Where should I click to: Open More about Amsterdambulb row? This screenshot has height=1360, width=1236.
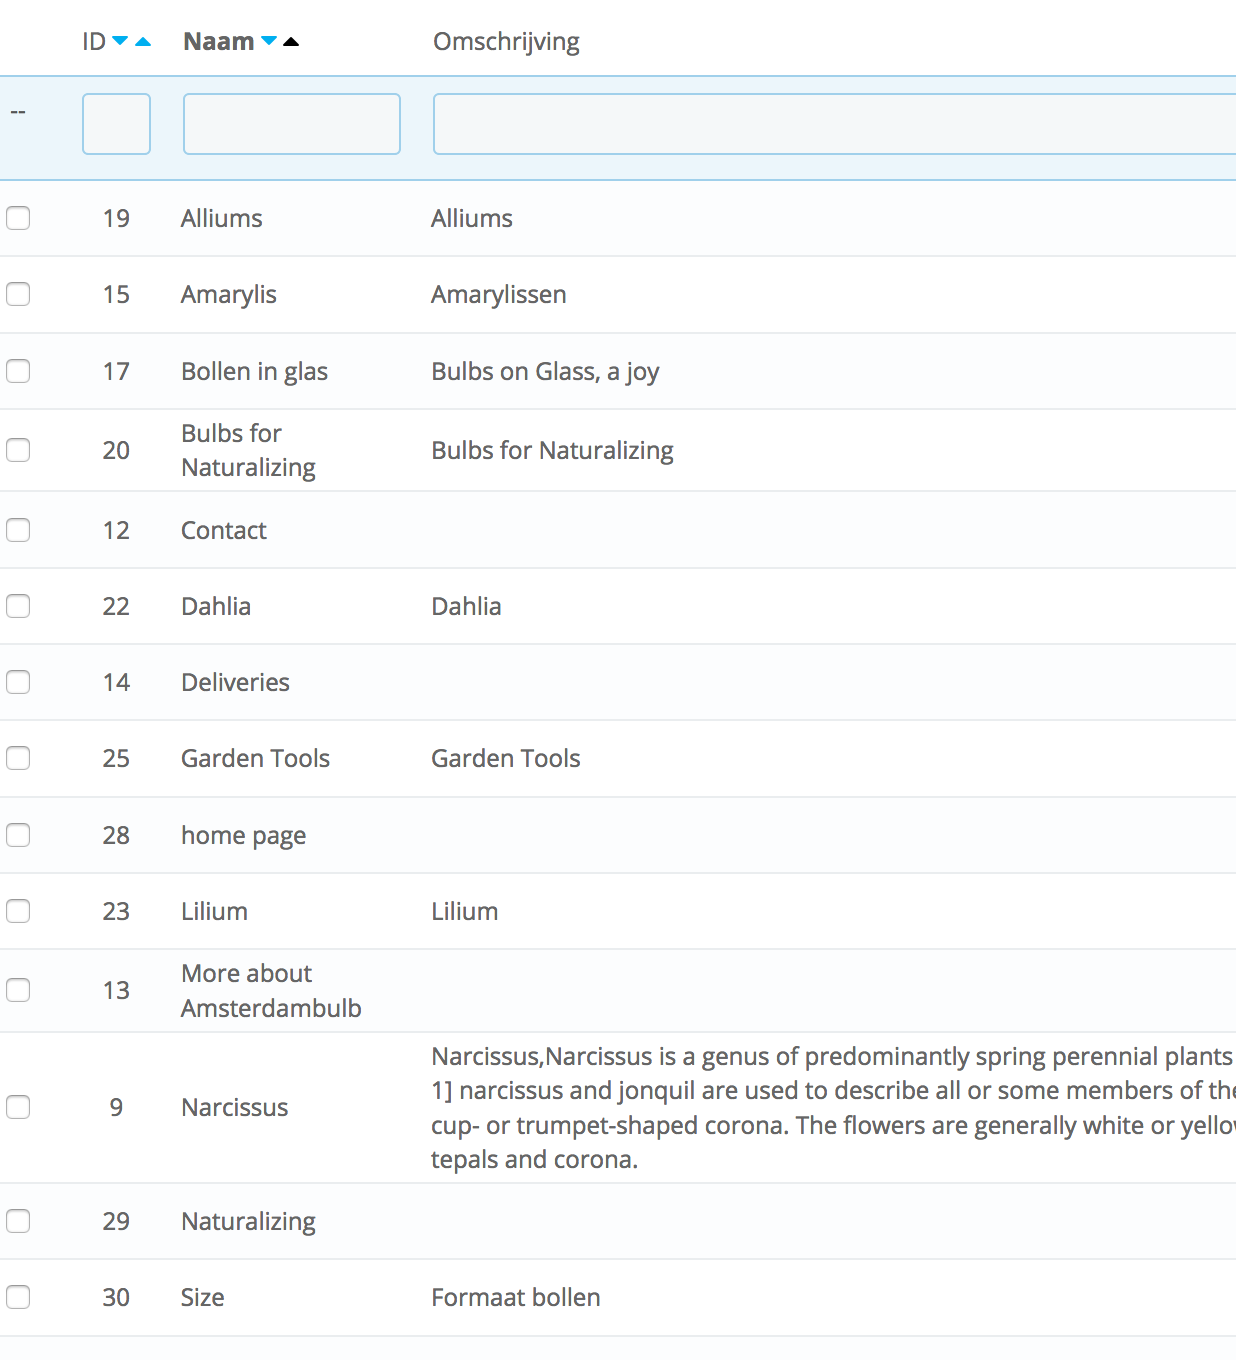271,991
